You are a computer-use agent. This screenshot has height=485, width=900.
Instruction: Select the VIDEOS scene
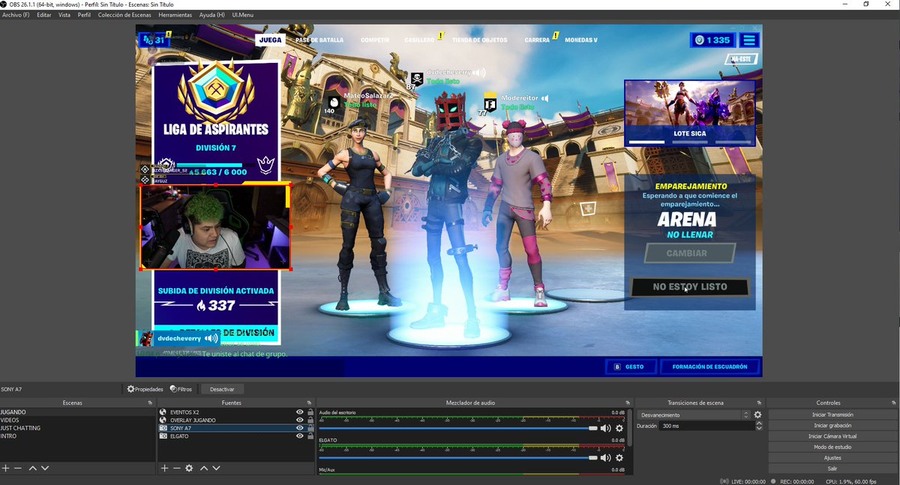[77, 420]
